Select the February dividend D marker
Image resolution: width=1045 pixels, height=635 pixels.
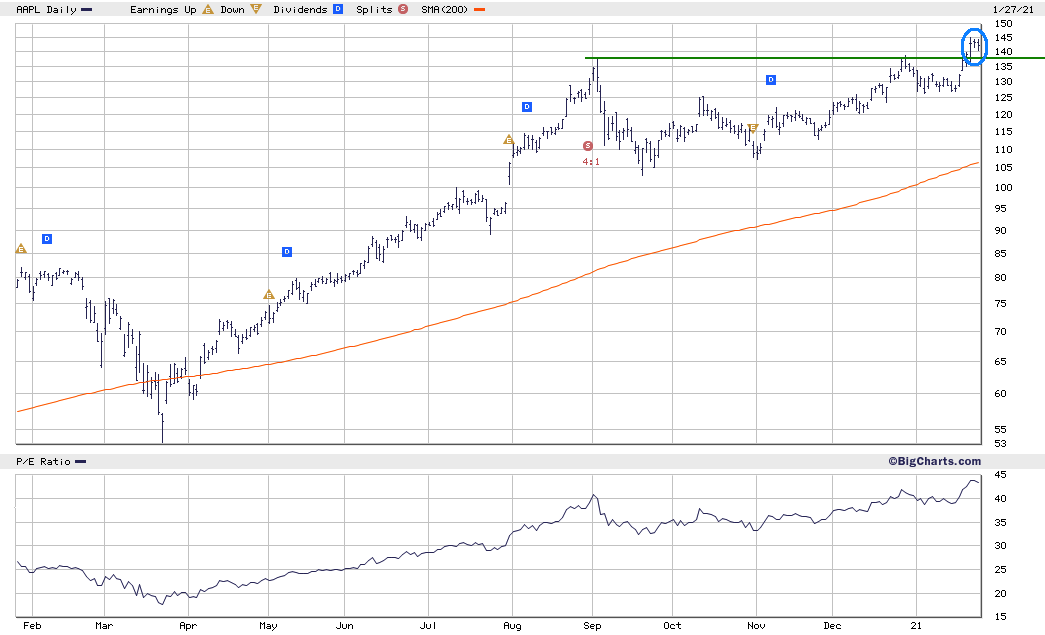coord(47,239)
